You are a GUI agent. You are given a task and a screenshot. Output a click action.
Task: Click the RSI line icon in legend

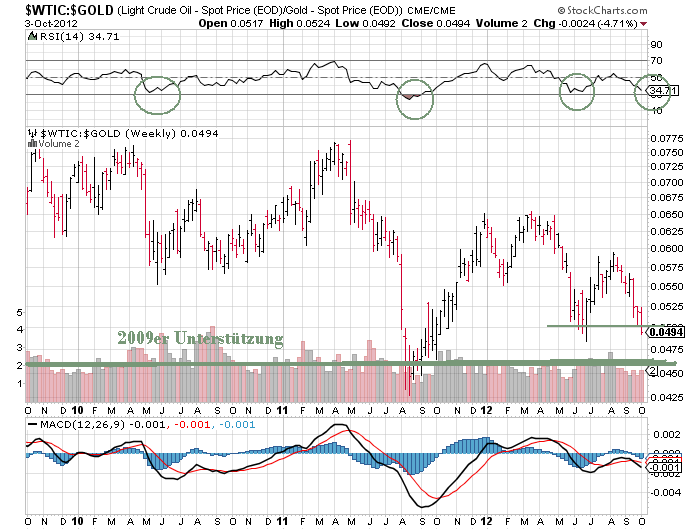(x=31, y=35)
